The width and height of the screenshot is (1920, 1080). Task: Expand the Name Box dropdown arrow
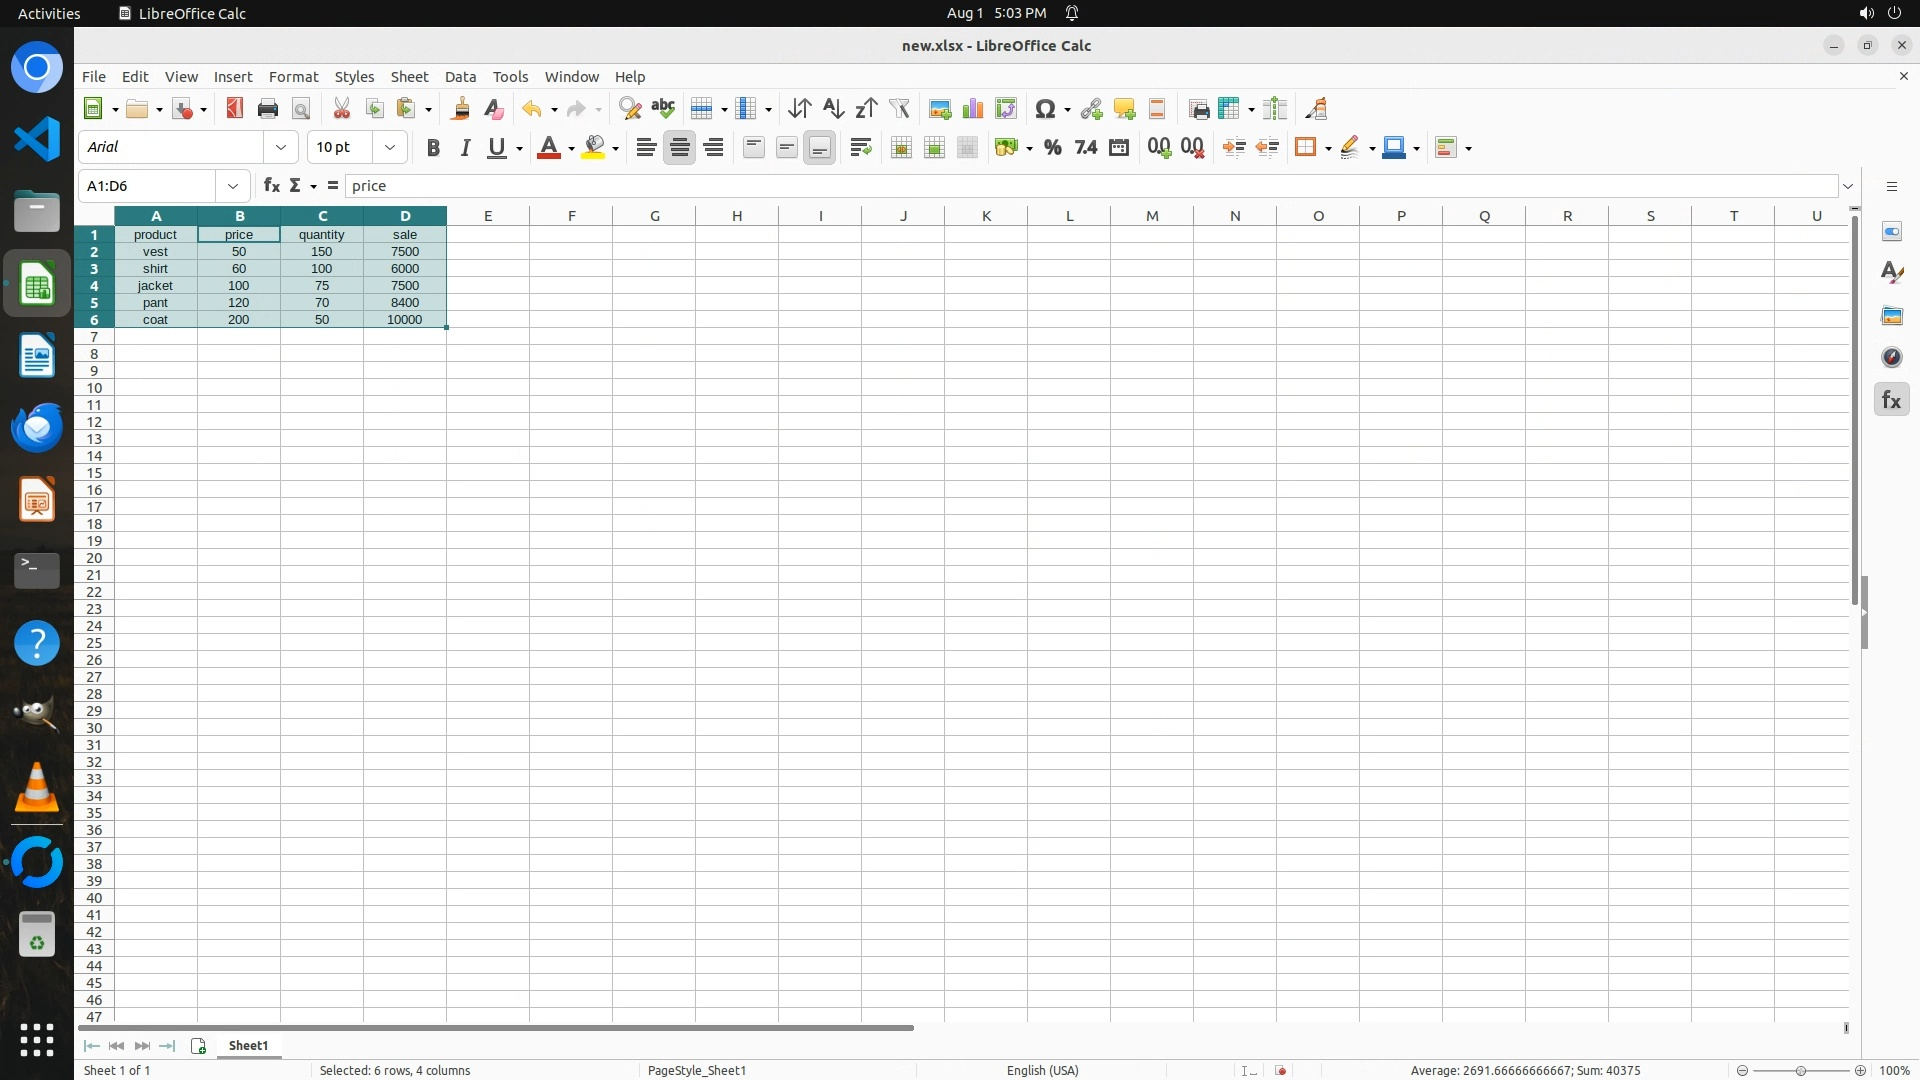(x=233, y=186)
